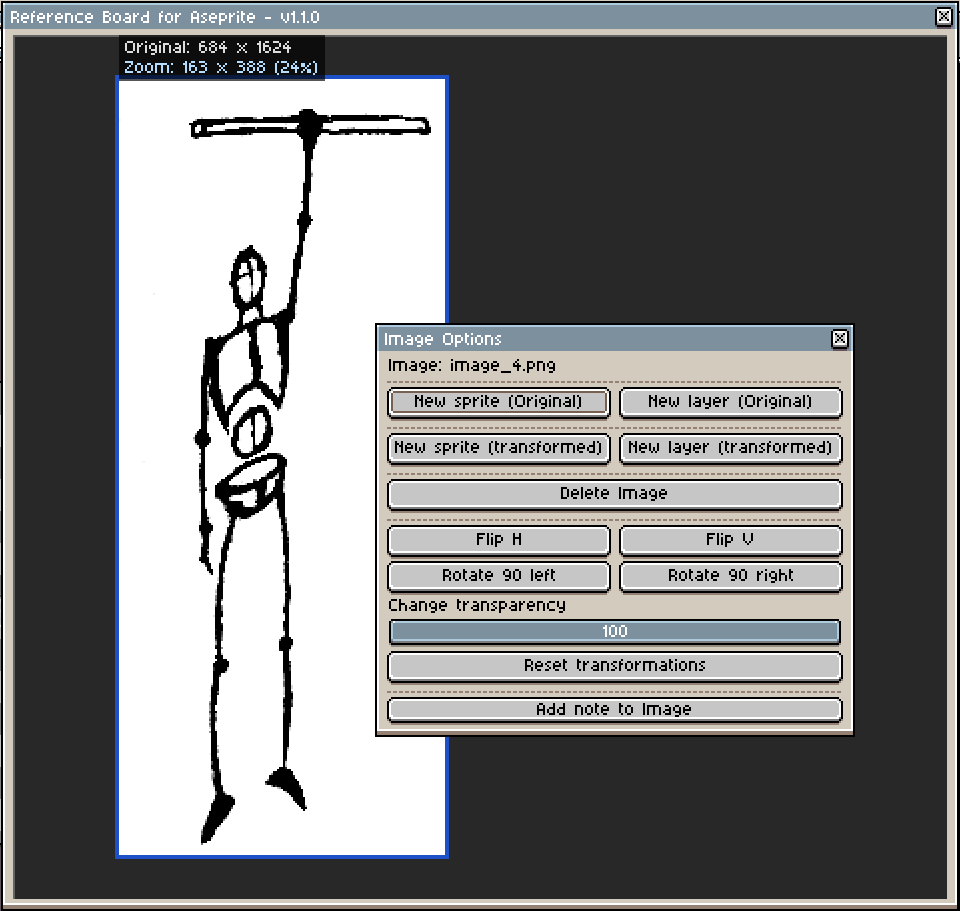The height and width of the screenshot is (911, 960).
Task: Create New sprite (transformed)
Action: (498, 448)
